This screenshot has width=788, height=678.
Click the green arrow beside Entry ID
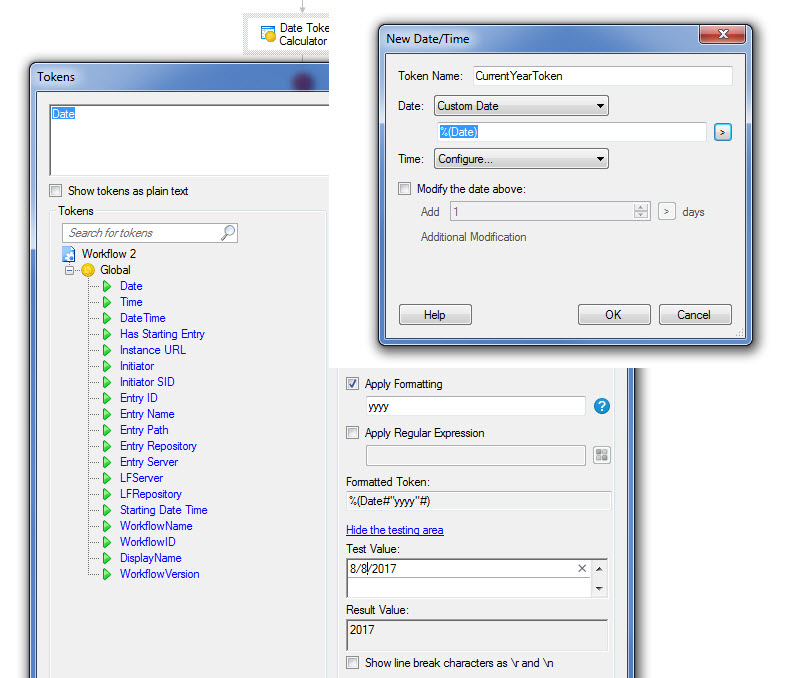[107, 398]
